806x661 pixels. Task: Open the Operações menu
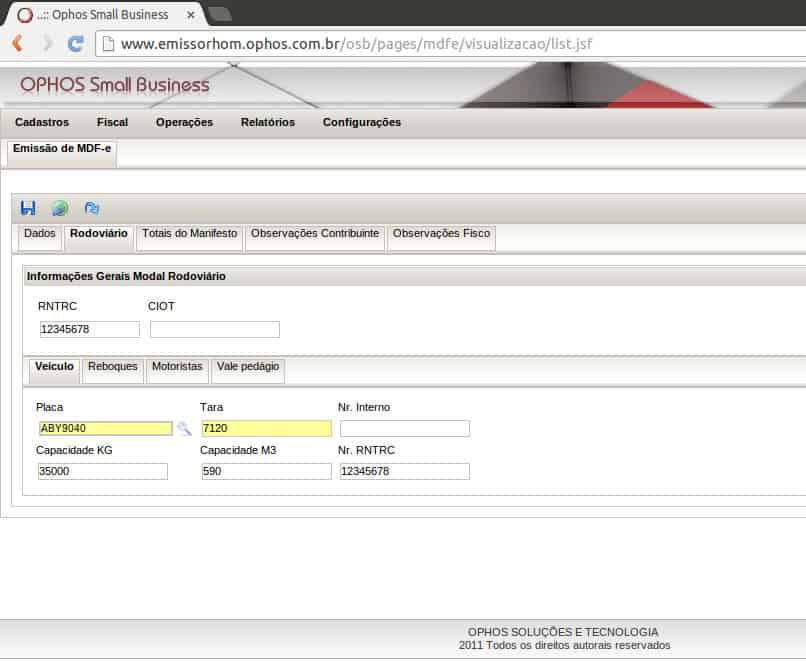coord(185,122)
